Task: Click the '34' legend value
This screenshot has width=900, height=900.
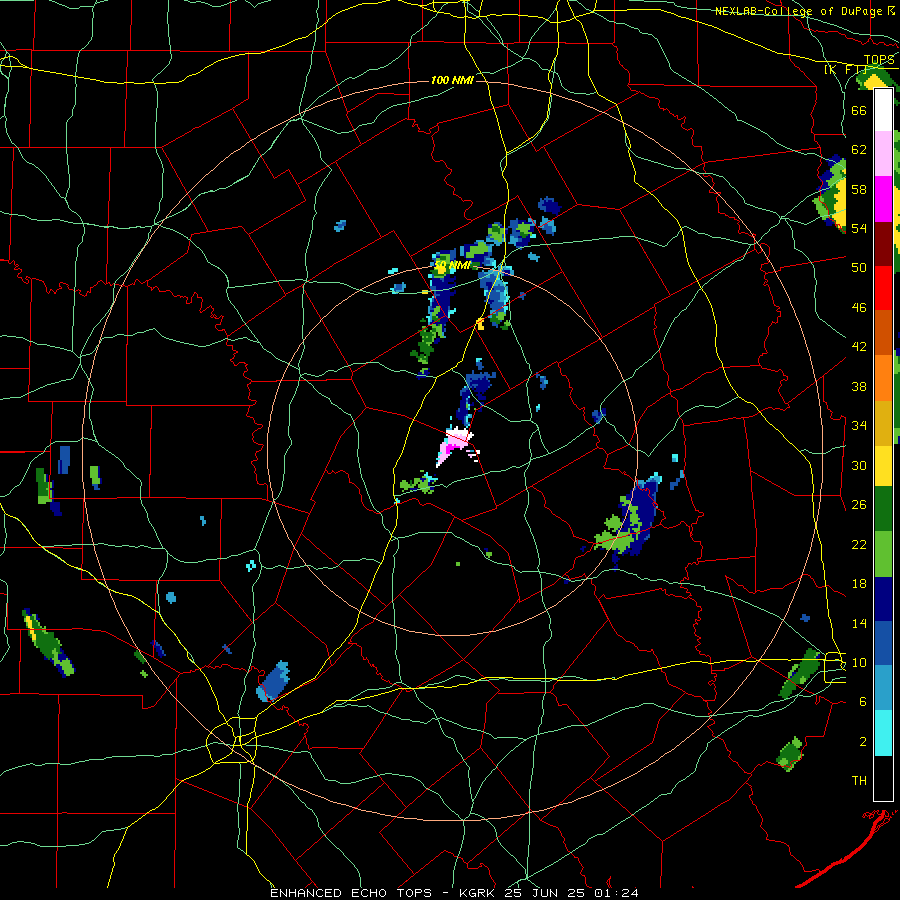Action: [859, 426]
